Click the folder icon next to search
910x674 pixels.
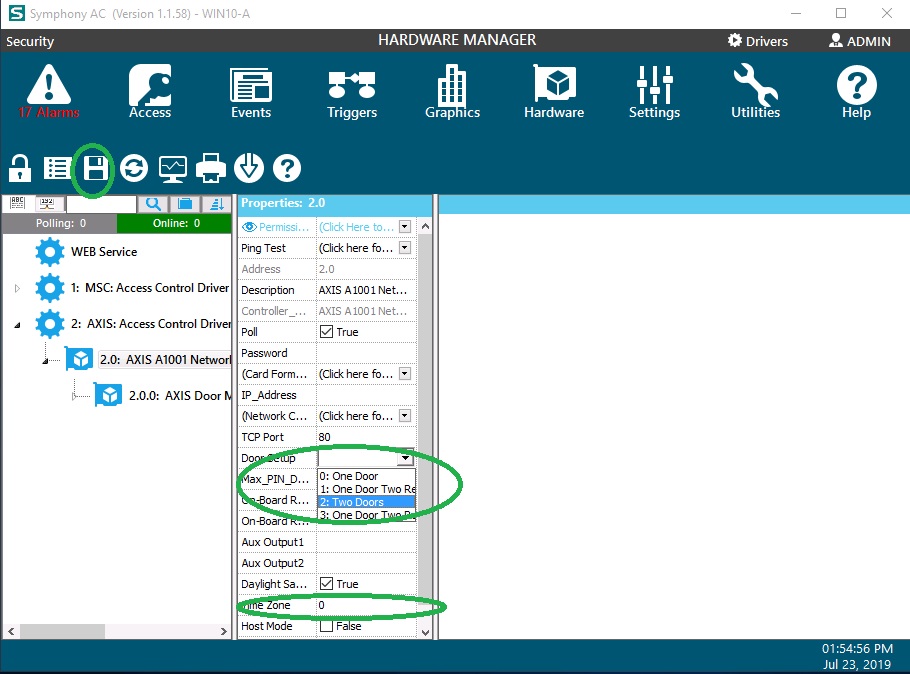(x=185, y=204)
